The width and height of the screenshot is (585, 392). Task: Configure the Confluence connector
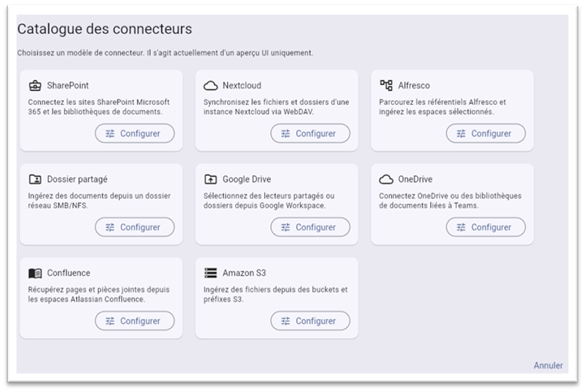135,321
